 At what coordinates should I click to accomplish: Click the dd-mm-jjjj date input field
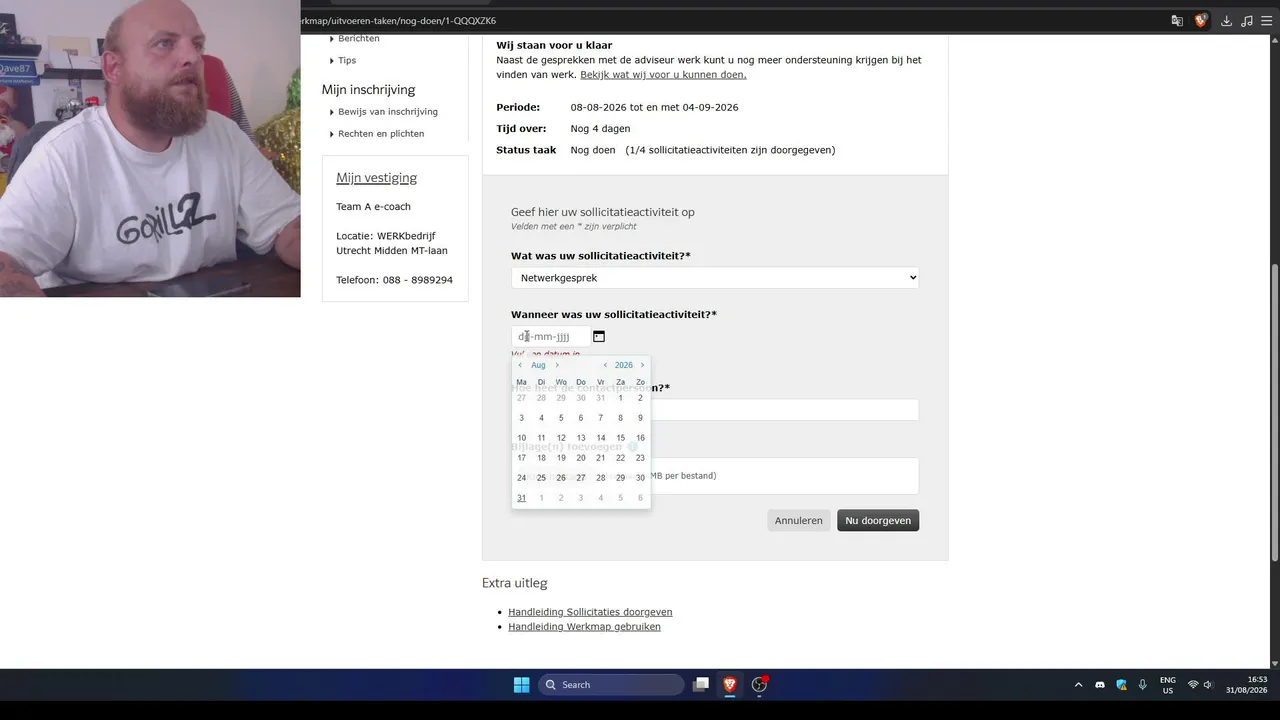point(551,336)
